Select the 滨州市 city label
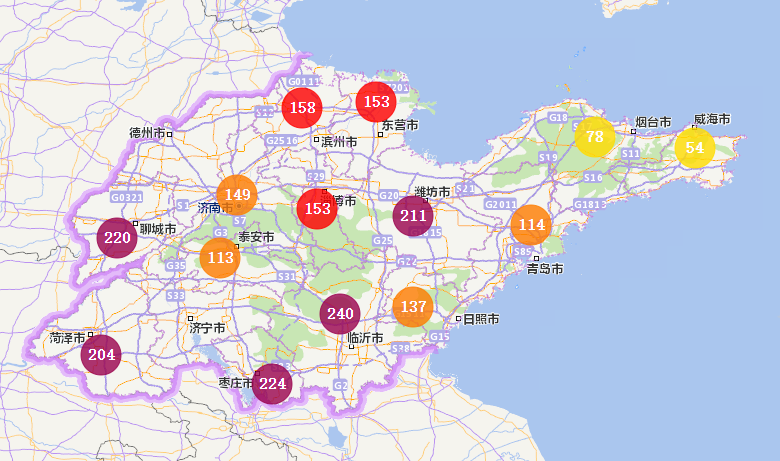The width and height of the screenshot is (780, 461). 340,142
